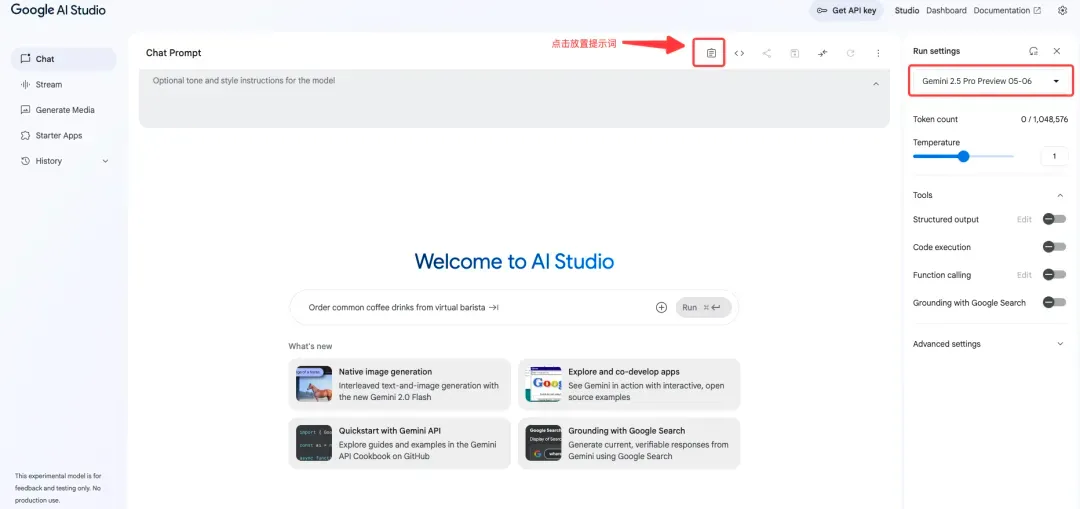This screenshot has width=1080, height=509.
Task: Expand the Advanced settings section
Action: (989, 344)
